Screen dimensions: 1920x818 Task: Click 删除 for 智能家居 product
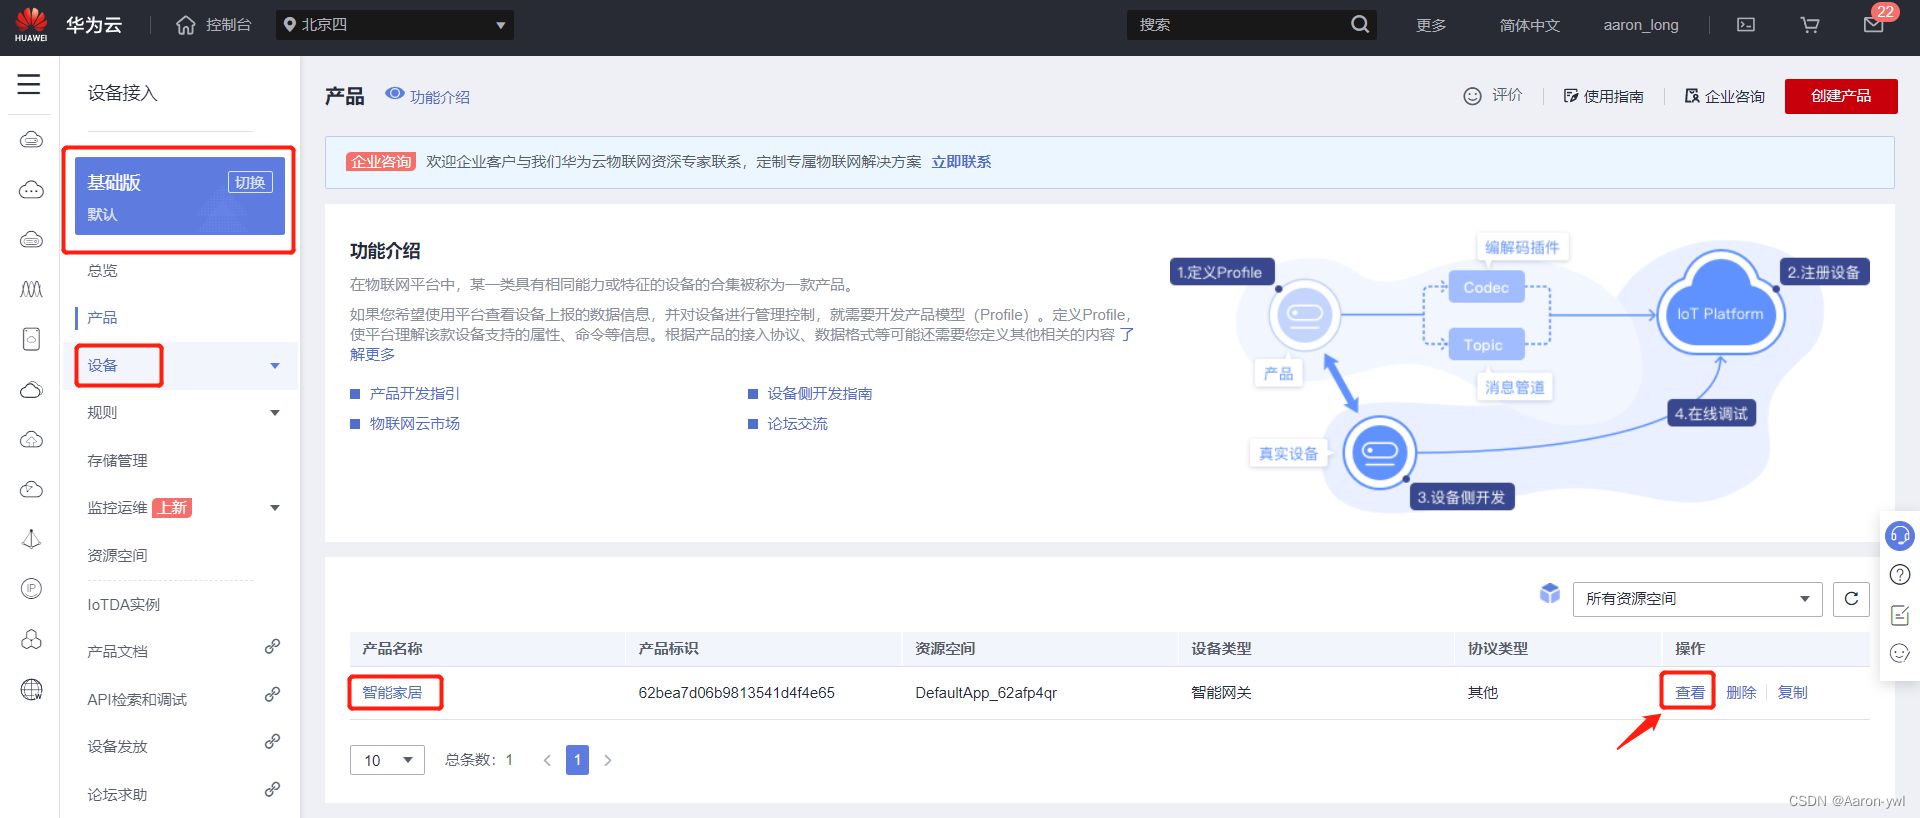click(x=1741, y=693)
